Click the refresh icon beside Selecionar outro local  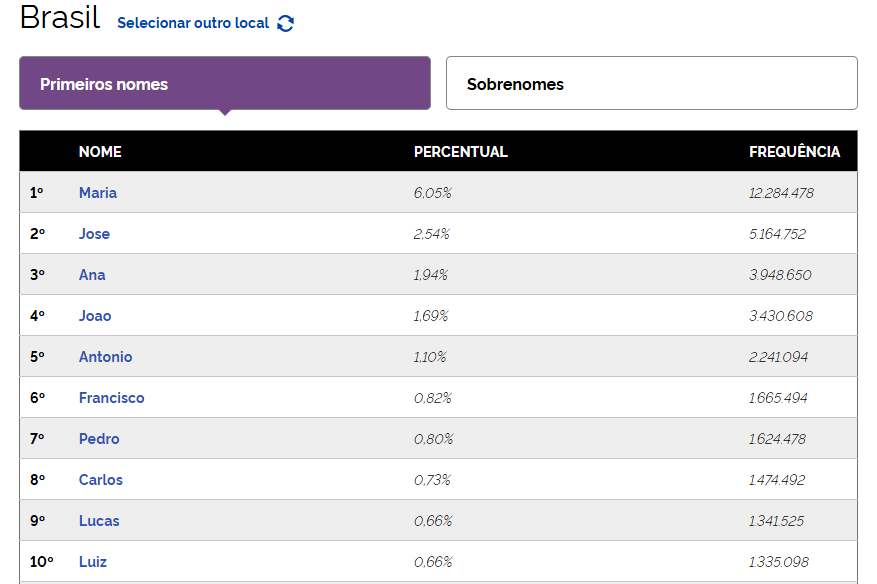(x=286, y=23)
